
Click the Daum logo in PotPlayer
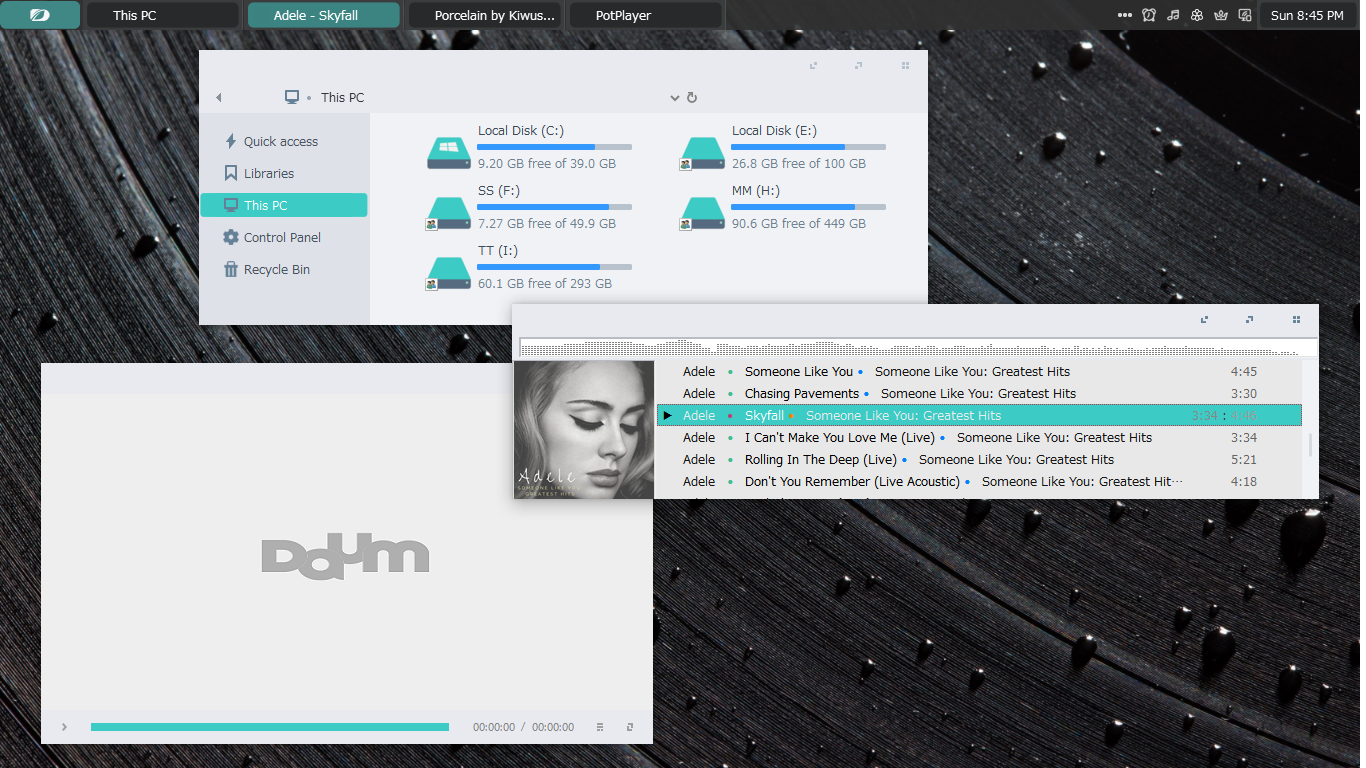coord(345,554)
